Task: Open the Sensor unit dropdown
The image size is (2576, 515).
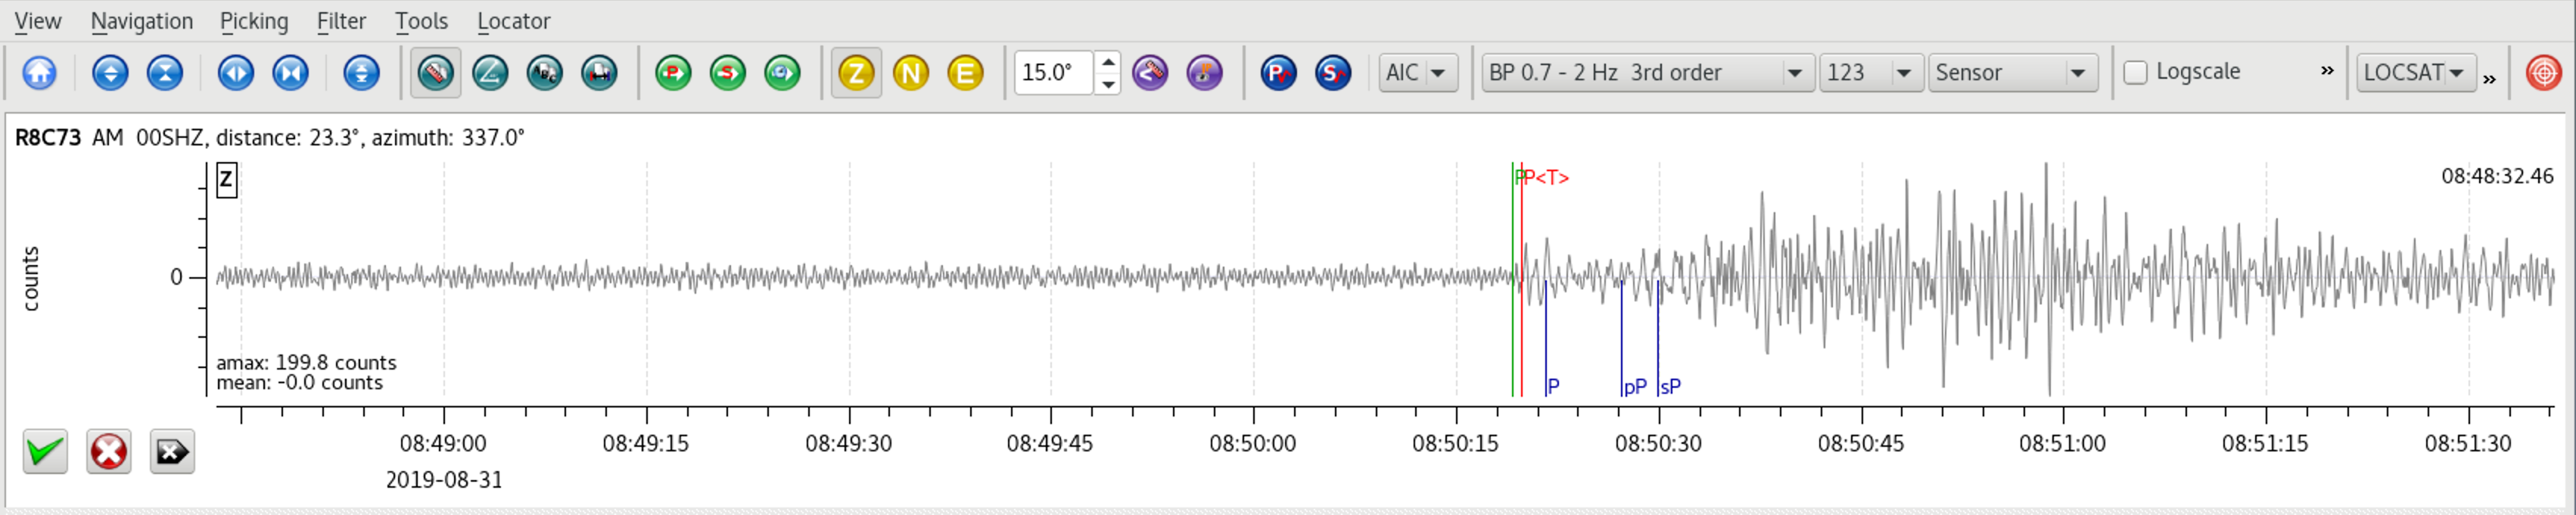Action: tap(2012, 73)
